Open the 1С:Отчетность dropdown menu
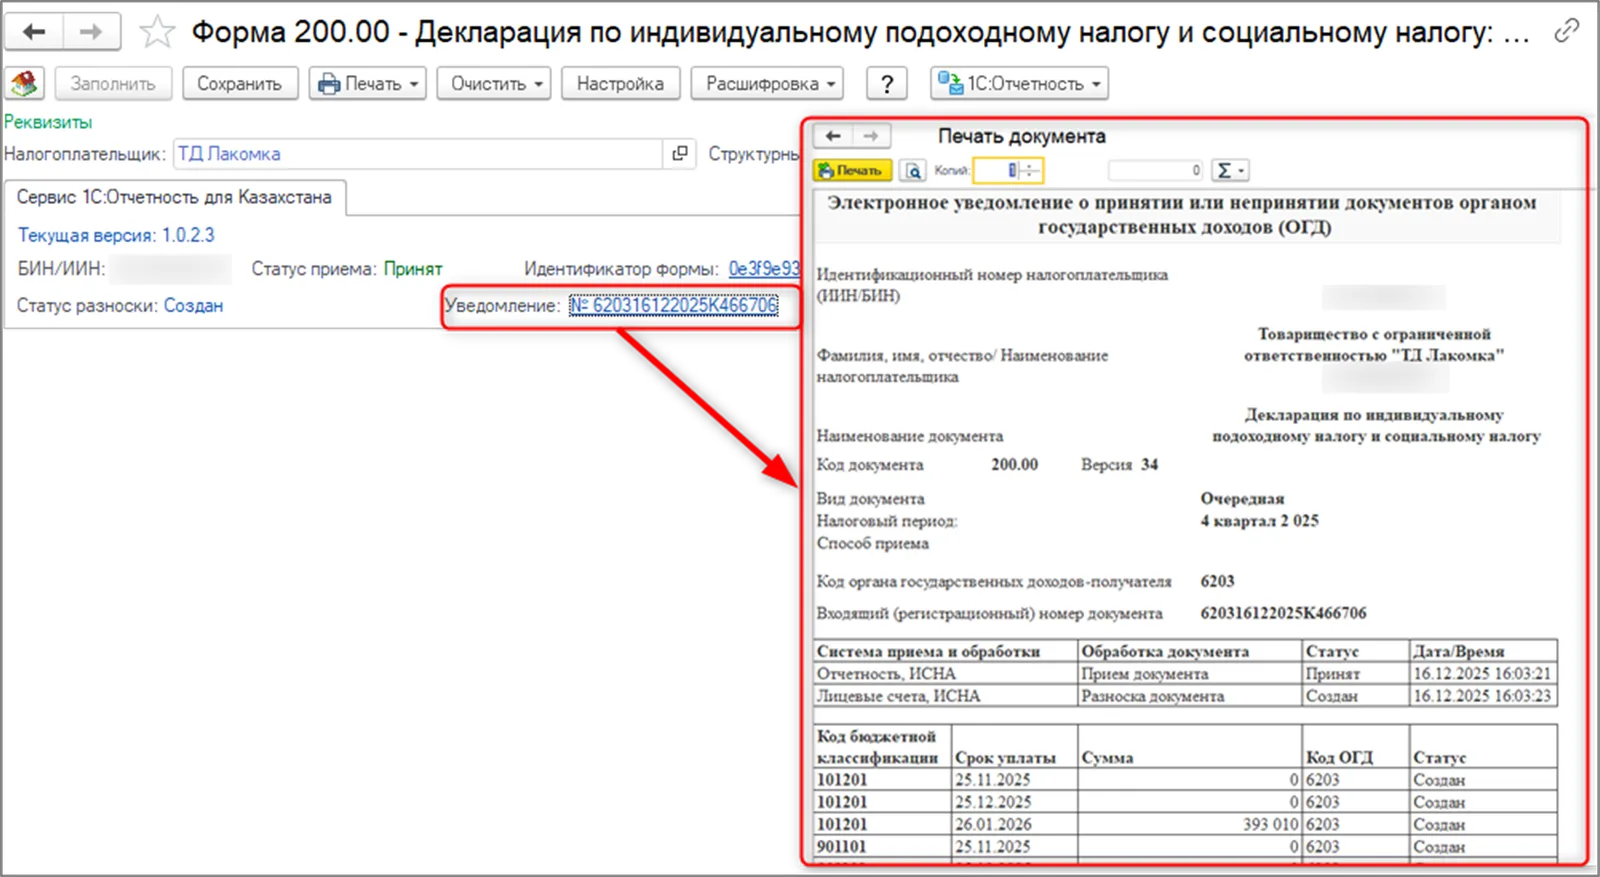The image size is (1600, 877). tap(1020, 84)
